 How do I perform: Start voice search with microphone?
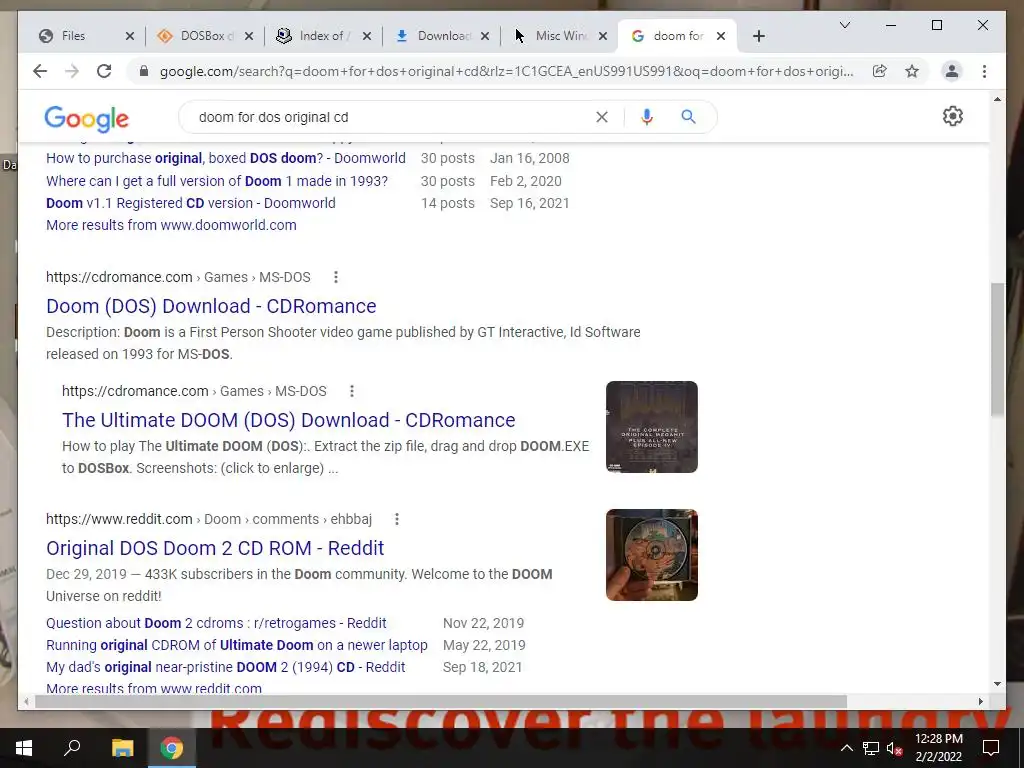(647, 117)
